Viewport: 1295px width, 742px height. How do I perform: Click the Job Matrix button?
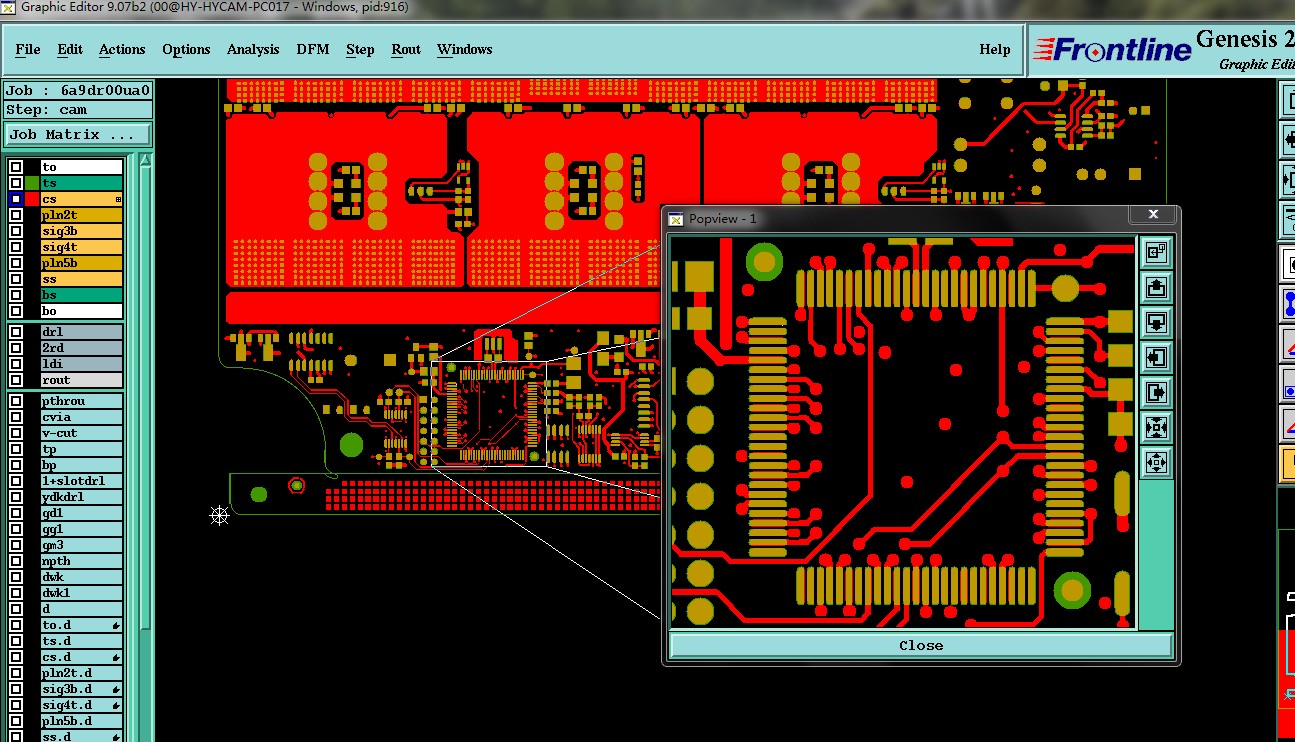click(78, 134)
